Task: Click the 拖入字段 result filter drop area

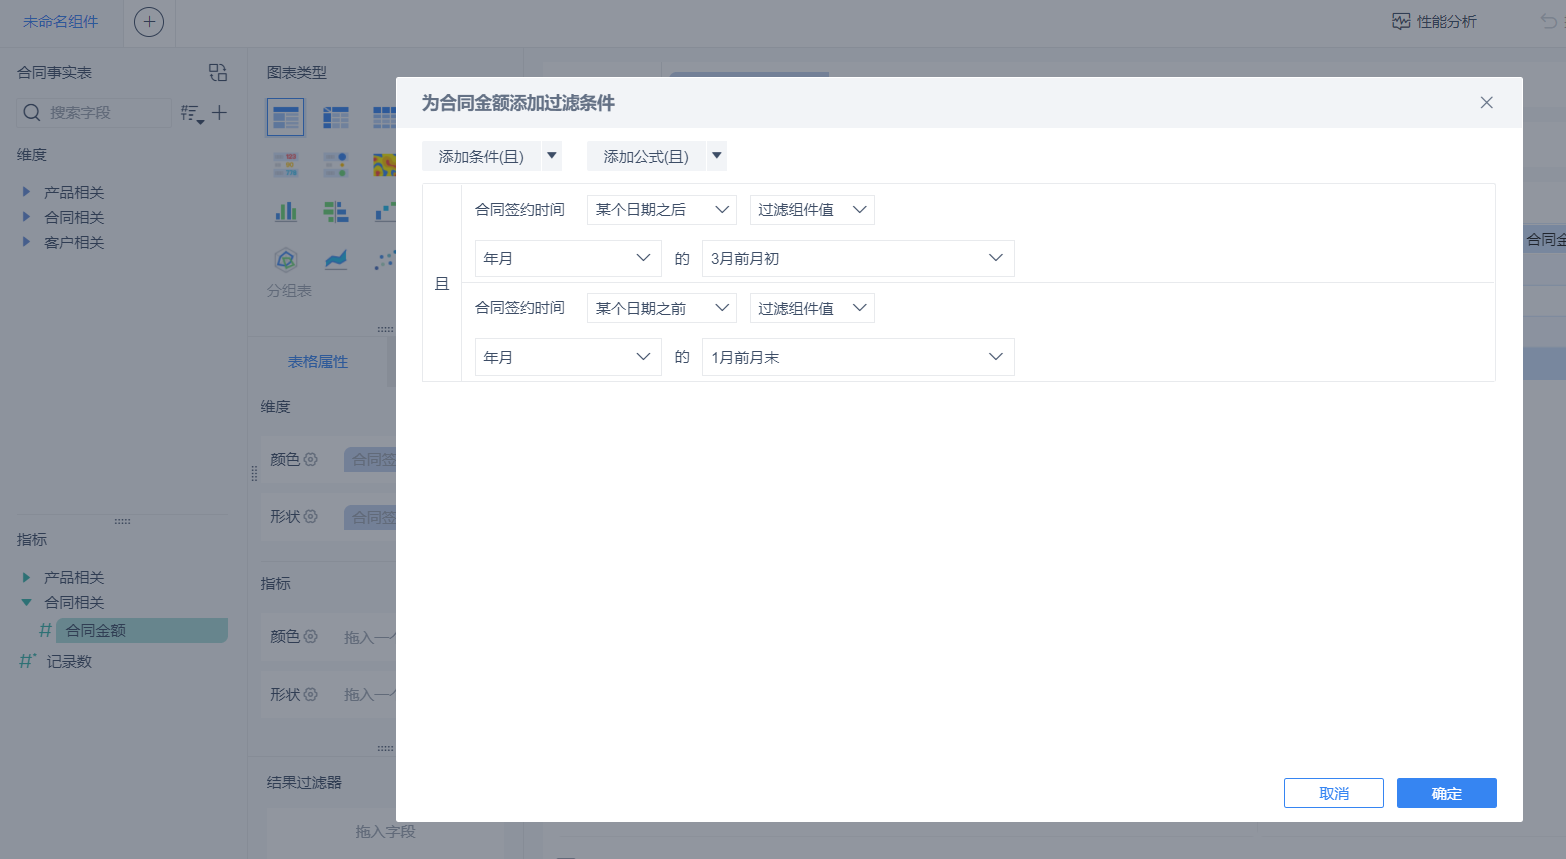Action: click(385, 831)
